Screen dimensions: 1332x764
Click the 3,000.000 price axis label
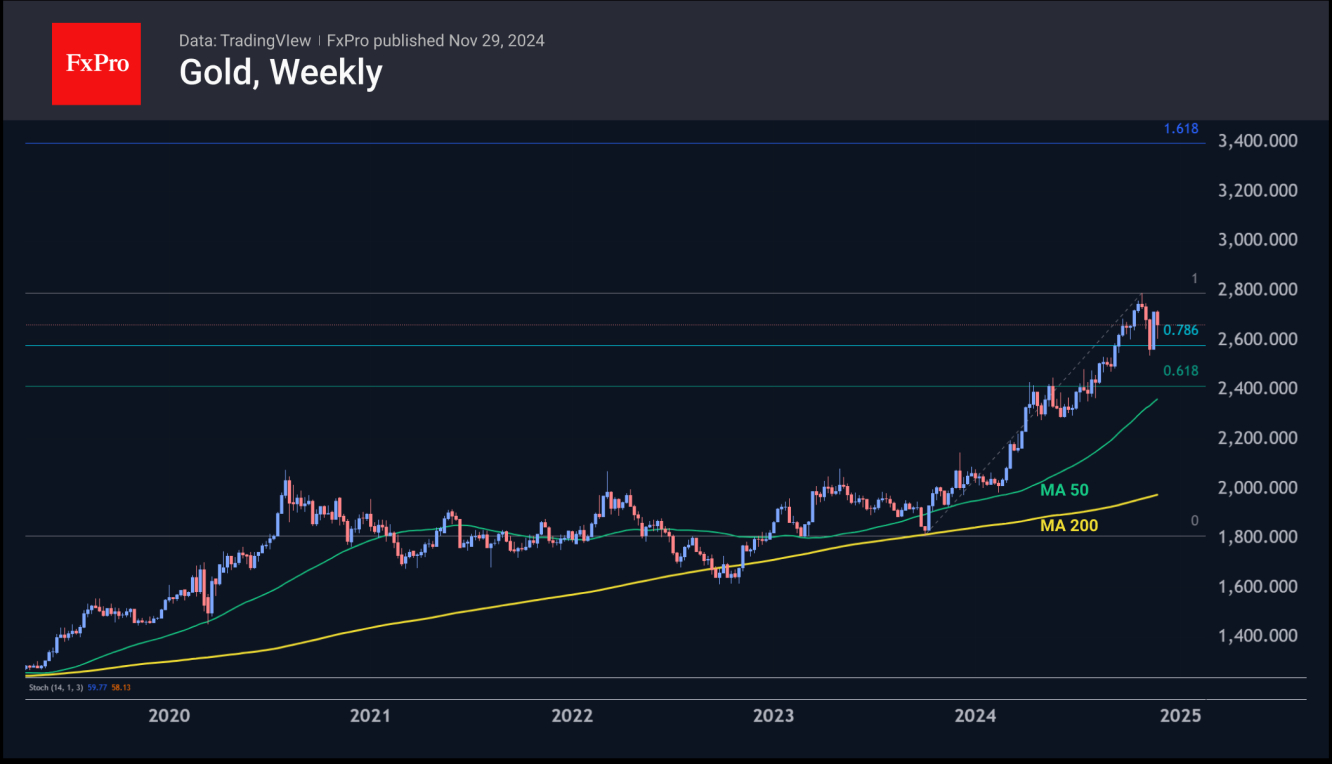click(1258, 240)
